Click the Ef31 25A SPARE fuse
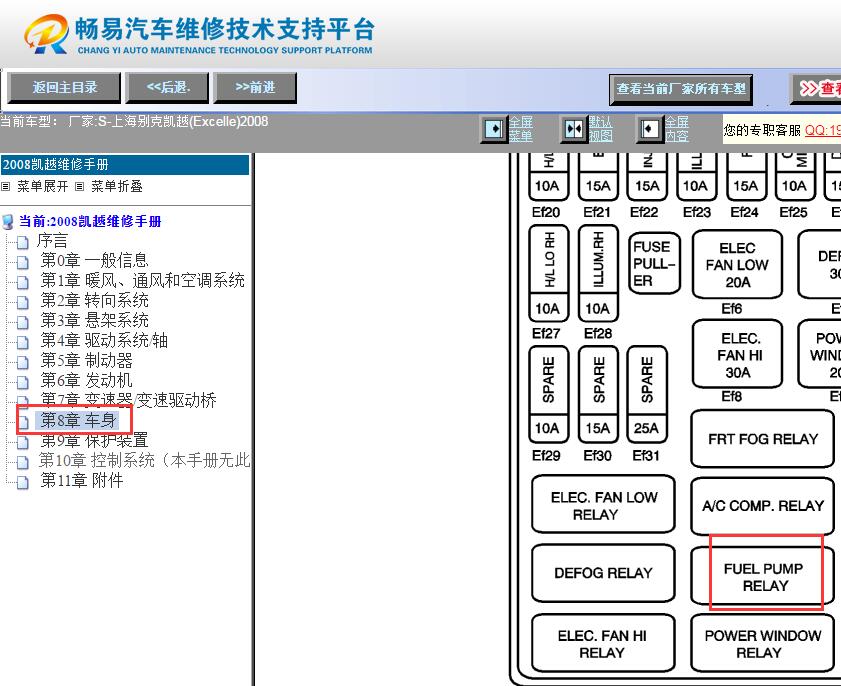Viewport: 841px width, 686px height. (x=647, y=394)
